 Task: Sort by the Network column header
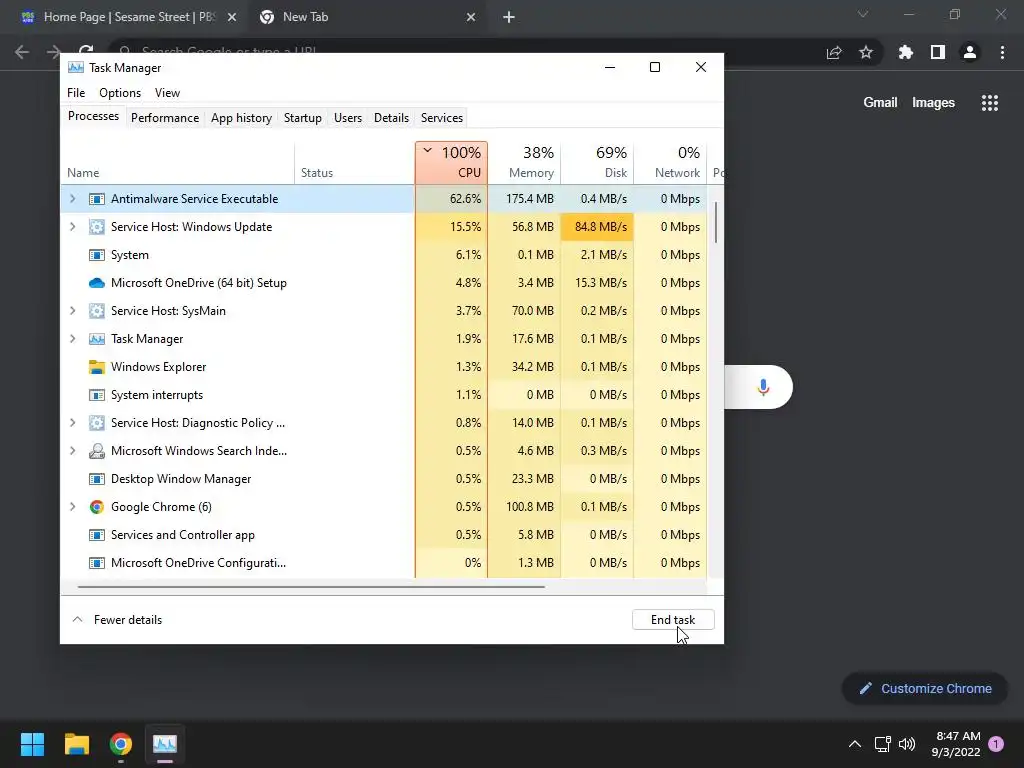tap(671, 163)
